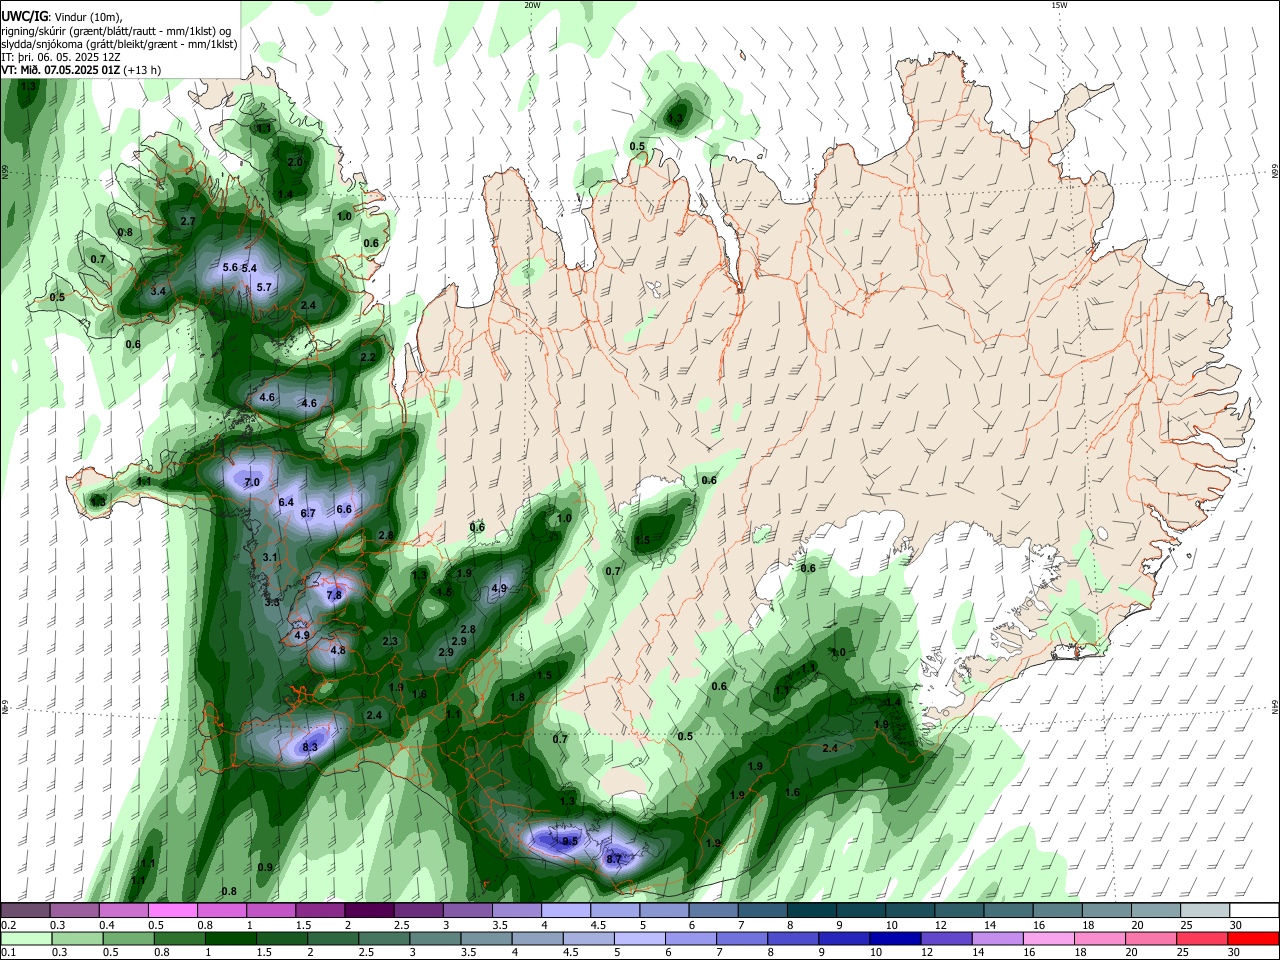
Task: Click the '6.6' precipitation value
Action: pyautogui.click(x=344, y=509)
